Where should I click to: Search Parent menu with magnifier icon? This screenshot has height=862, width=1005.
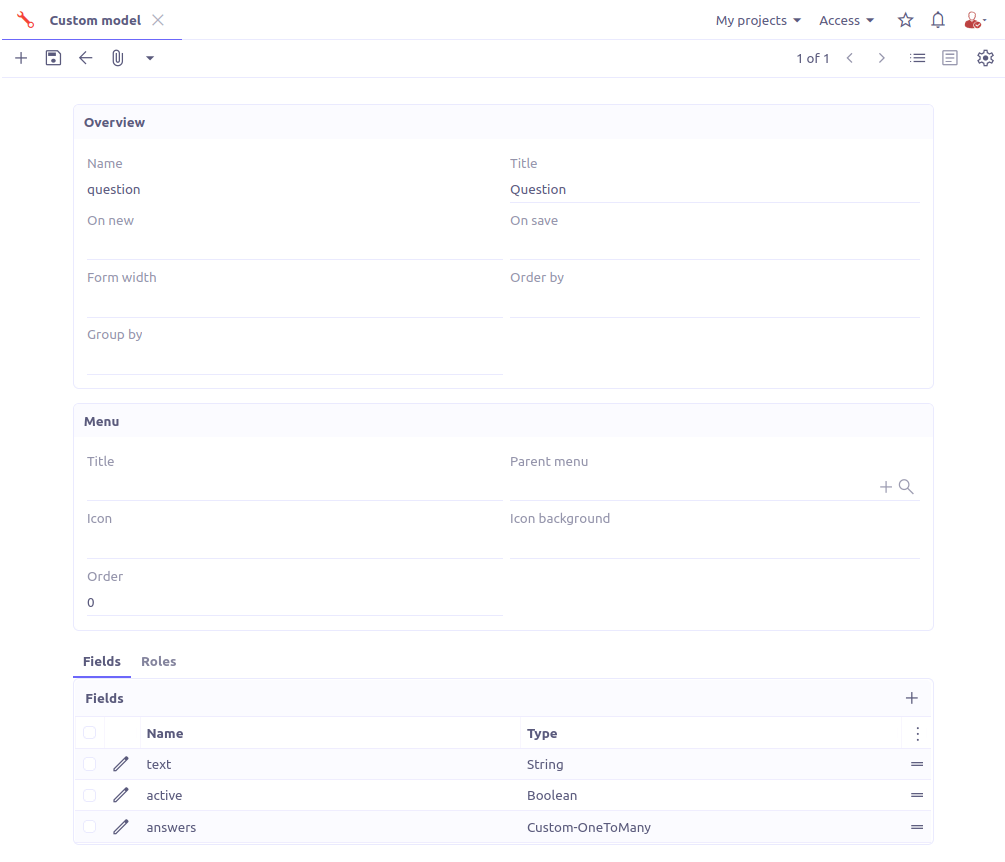pos(906,487)
